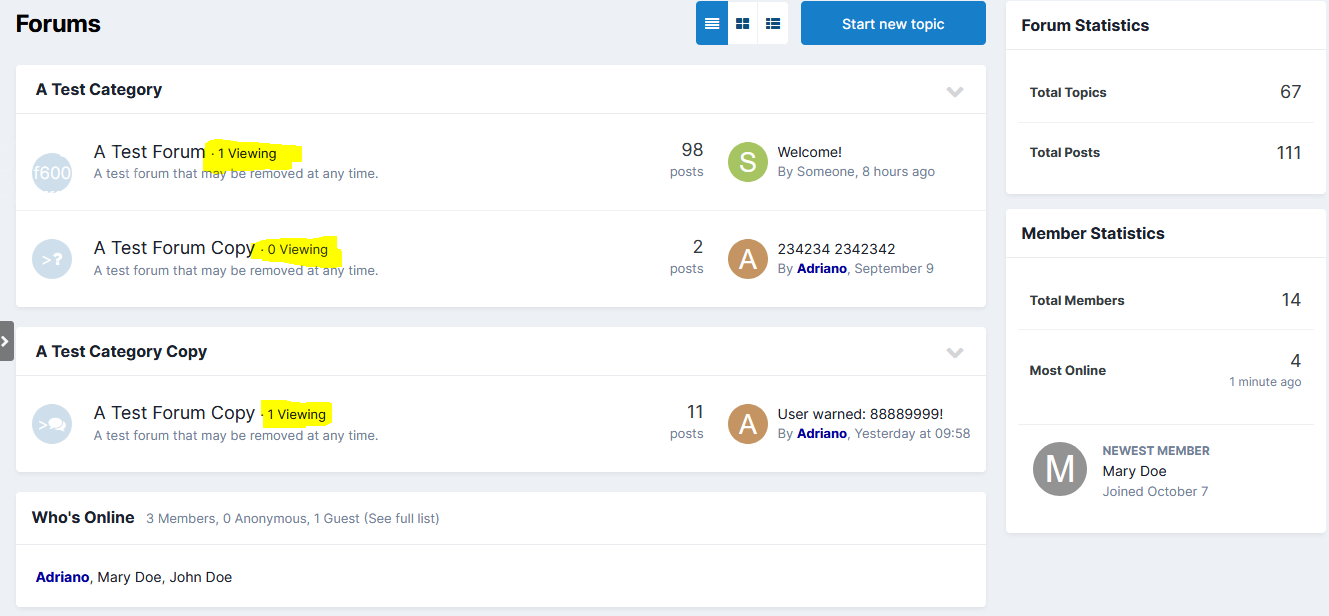This screenshot has height=616, width=1329.
Task: Click Adriano's avatar beside the User warned topic
Action: click(747, 424)
